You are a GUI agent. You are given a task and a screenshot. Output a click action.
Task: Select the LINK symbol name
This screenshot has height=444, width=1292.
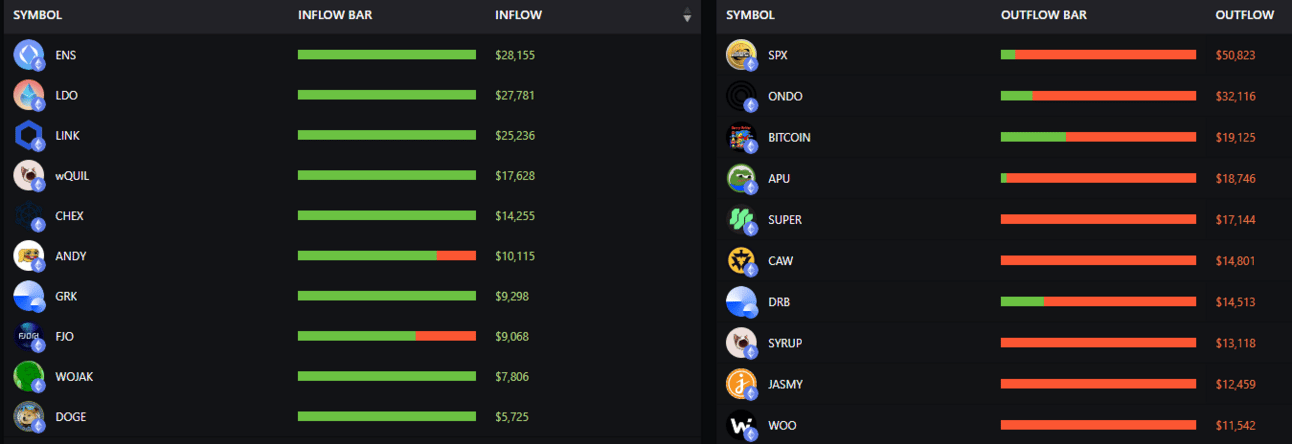pyautogui.click(x=68, y=135)
